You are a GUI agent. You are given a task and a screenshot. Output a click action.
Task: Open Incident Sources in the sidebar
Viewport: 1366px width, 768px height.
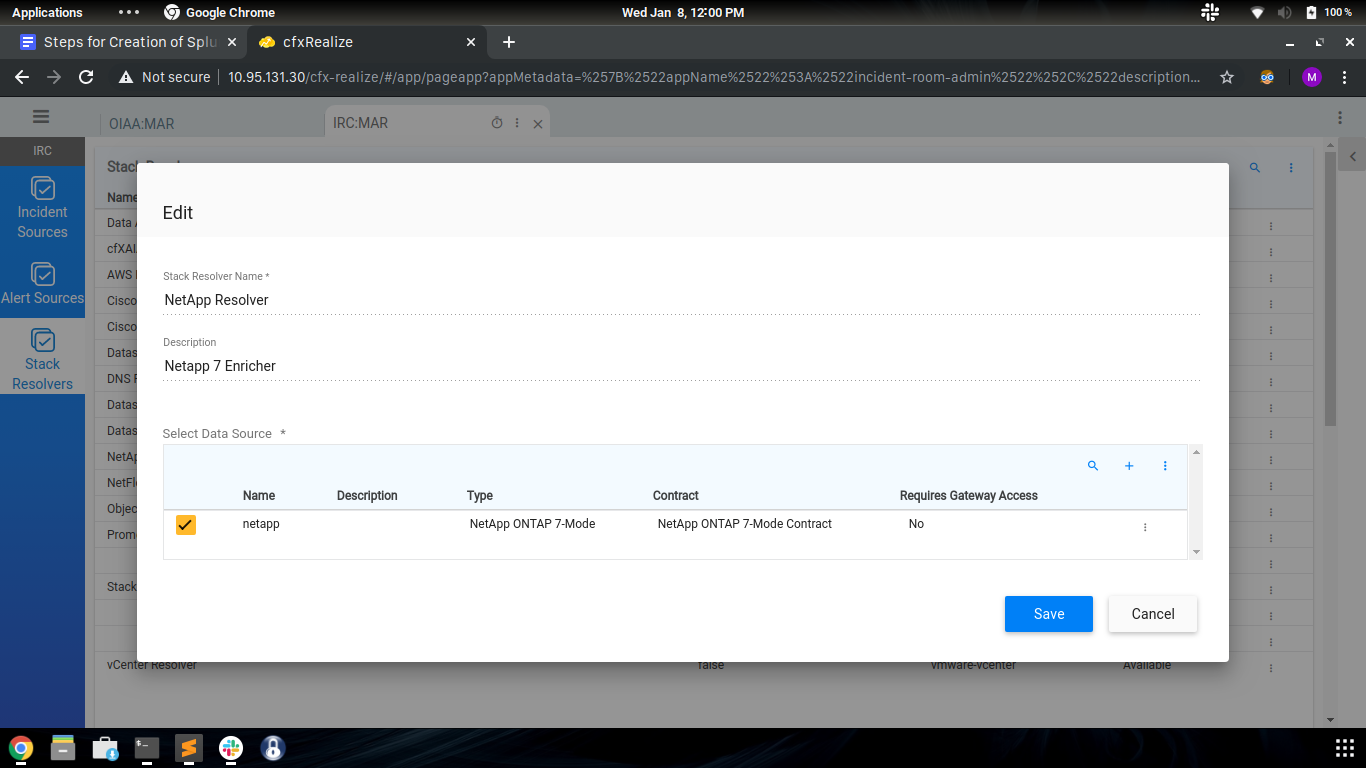coord(42,208)
